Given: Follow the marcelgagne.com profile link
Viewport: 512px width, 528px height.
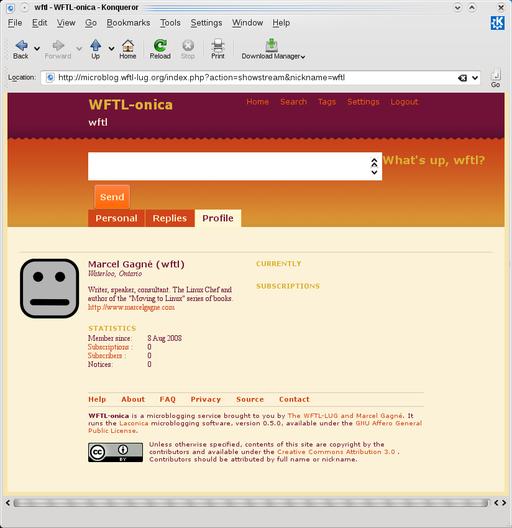Looking at the screenshot, I should click(131, 307).
